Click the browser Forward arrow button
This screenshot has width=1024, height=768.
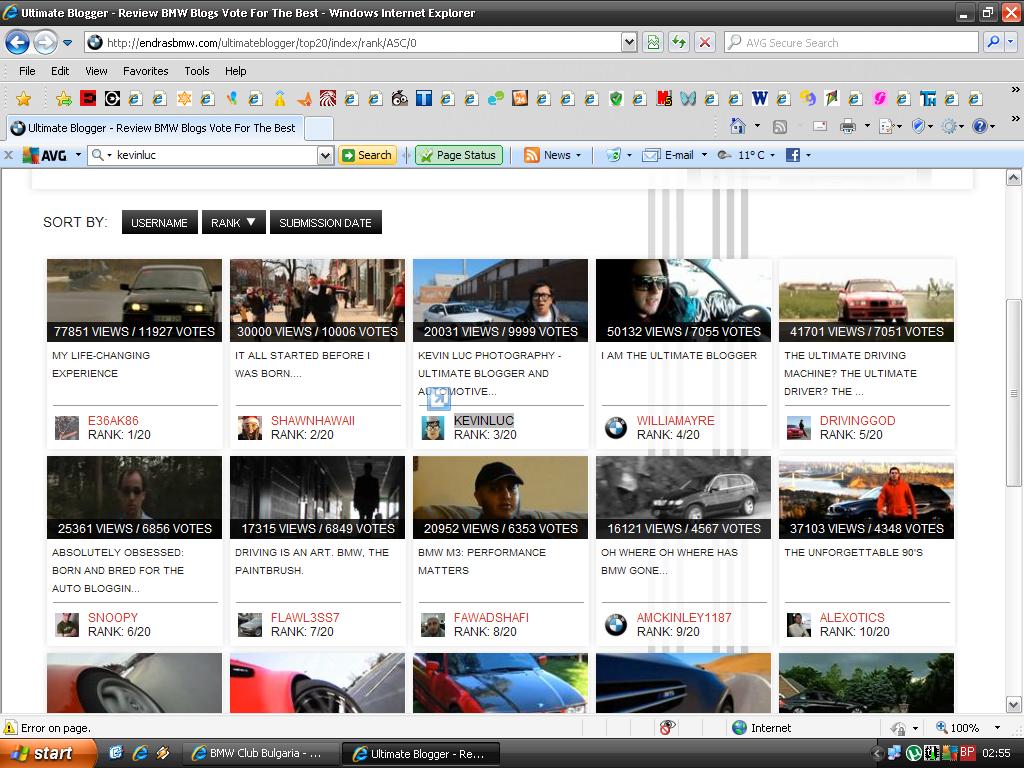(45, 43)
